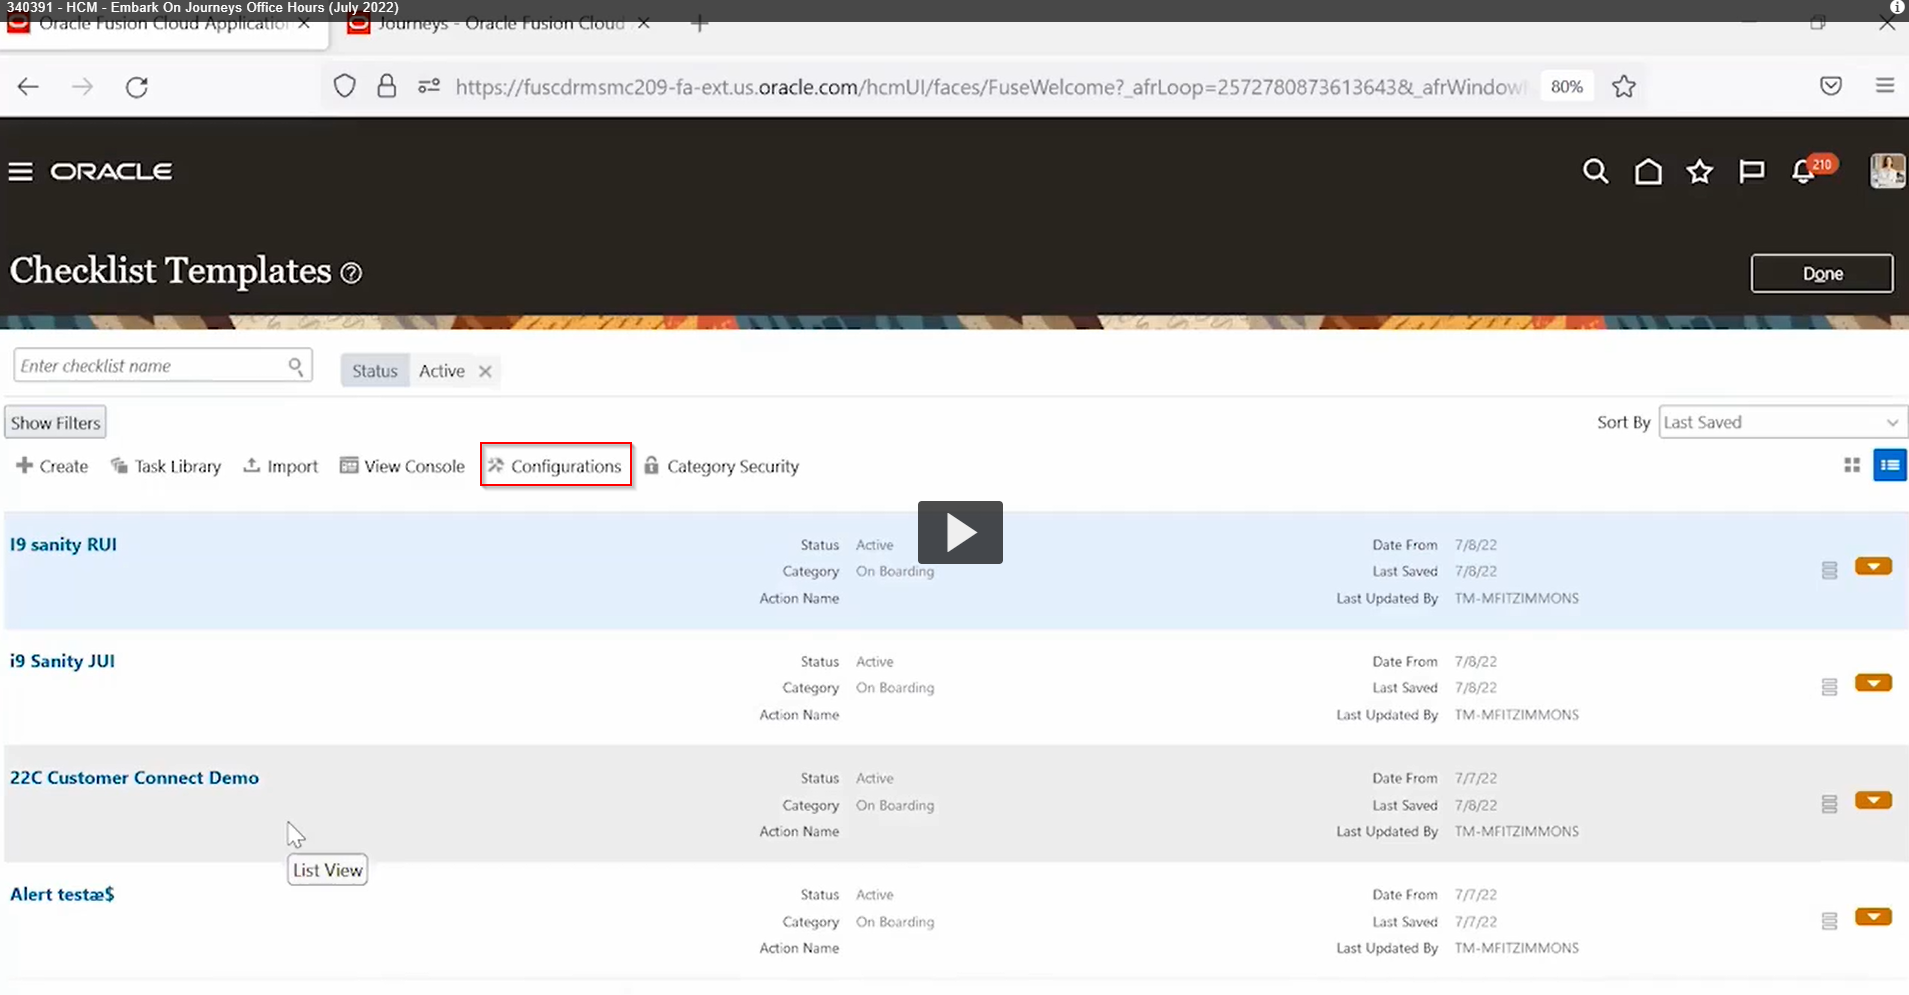Viewport: 1909px width, 995px height.
Task: Click the Done button
Action: pyautogui.click(x=1821, y=273)
